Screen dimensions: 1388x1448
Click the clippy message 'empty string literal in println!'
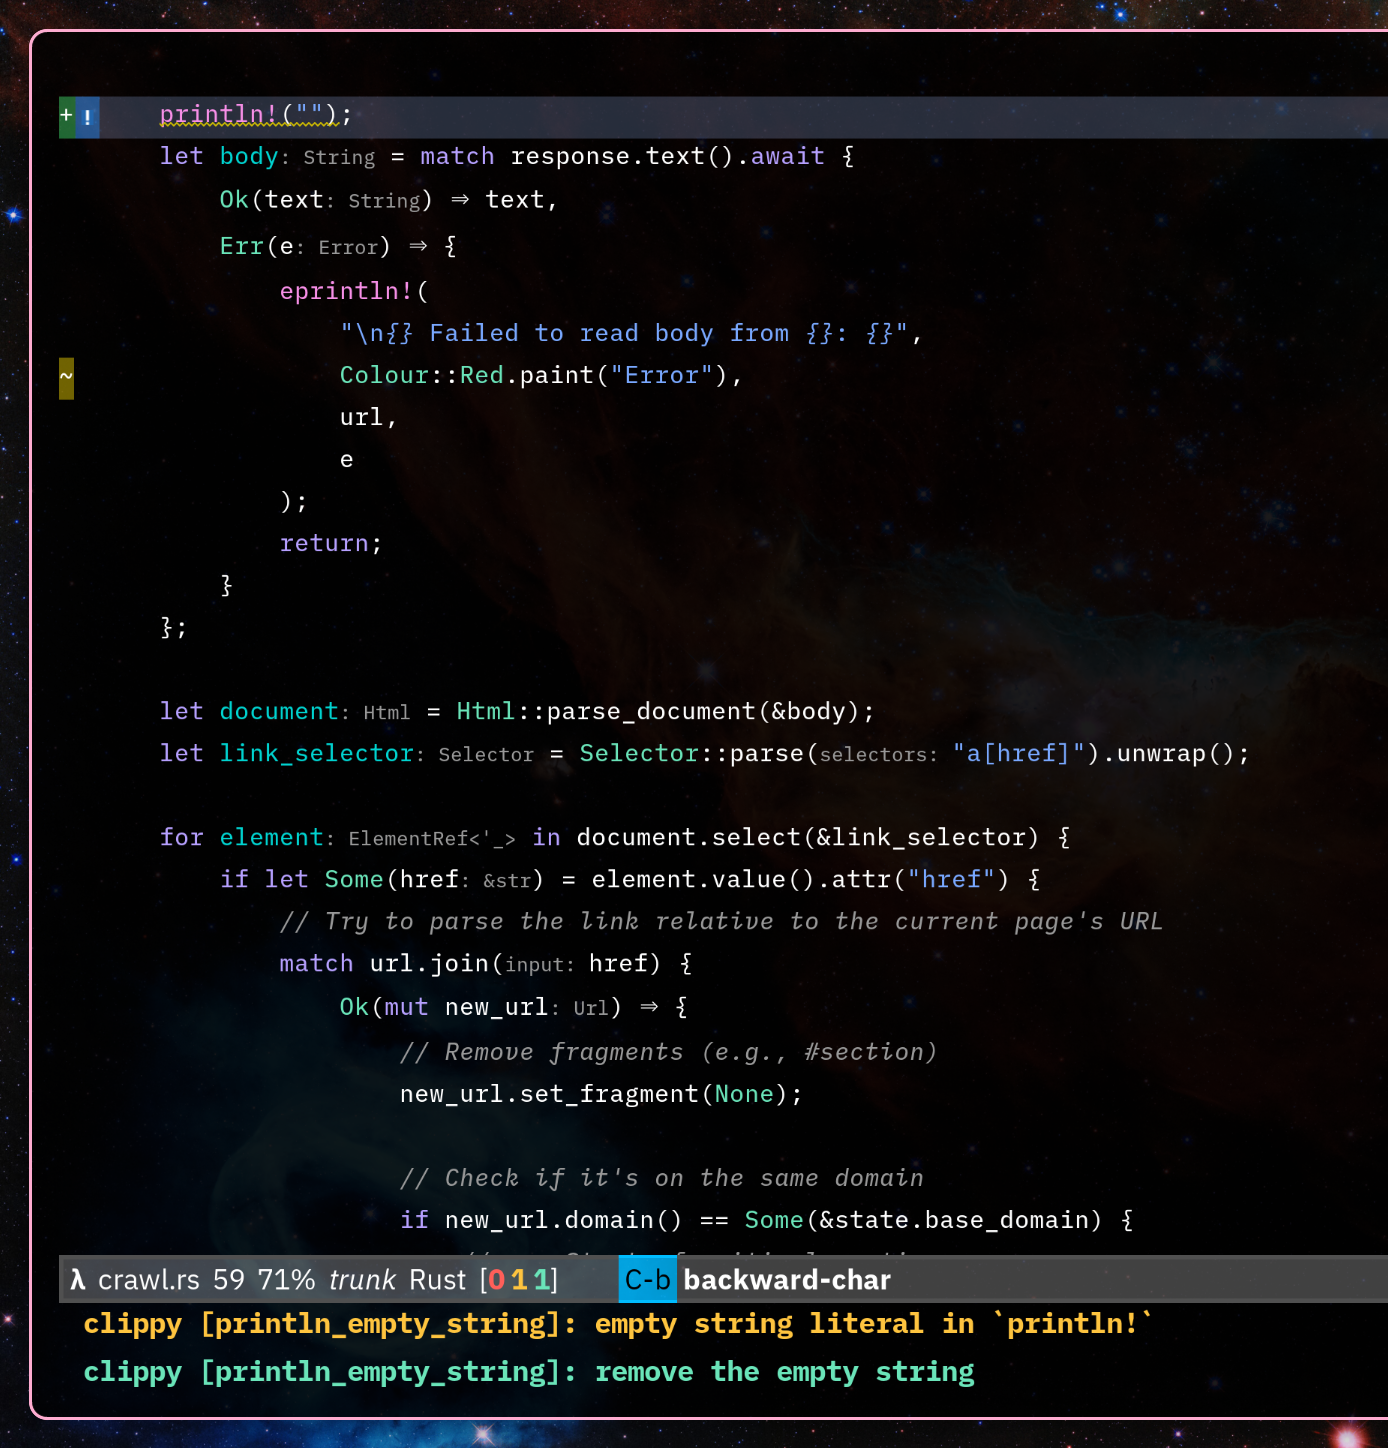pos(618,1324)
